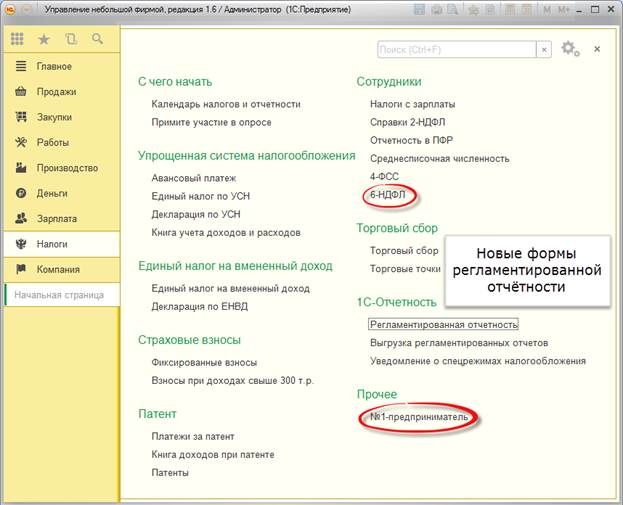
Task: Click the M+ memory button in title bar
Action: click(564, 10)
